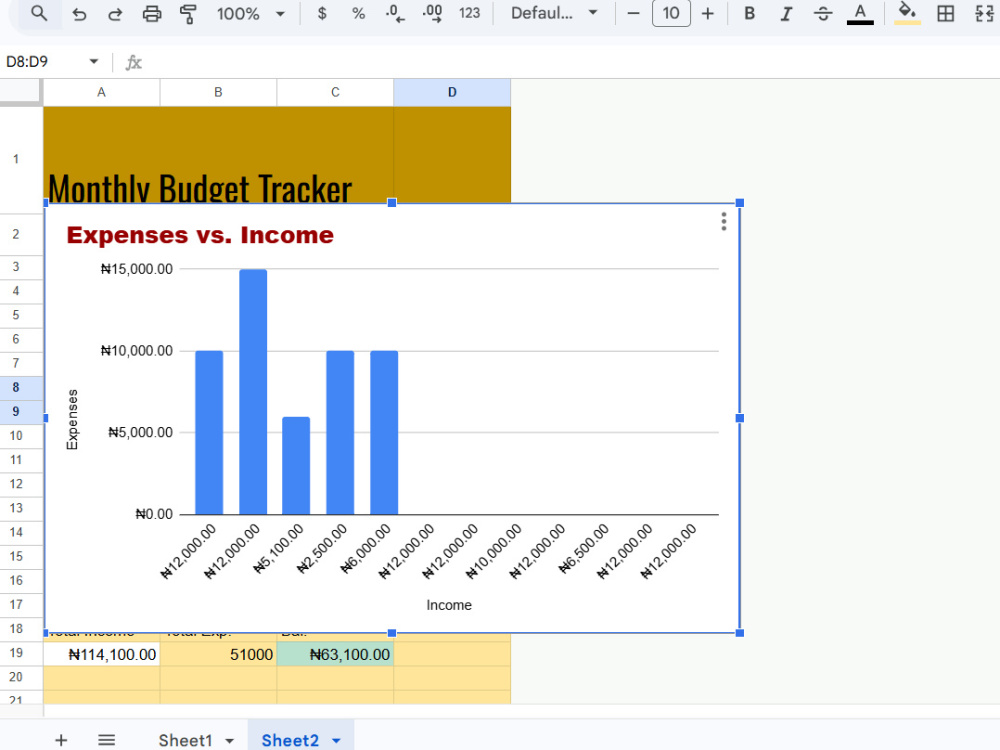Format as percent

[358, 13]
